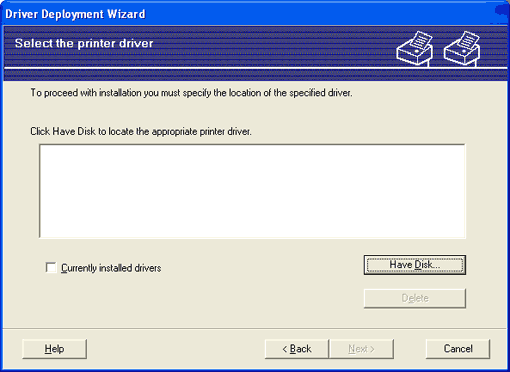Click the Select the printer driver heading

pyautogui.click(x=84, y=43)
